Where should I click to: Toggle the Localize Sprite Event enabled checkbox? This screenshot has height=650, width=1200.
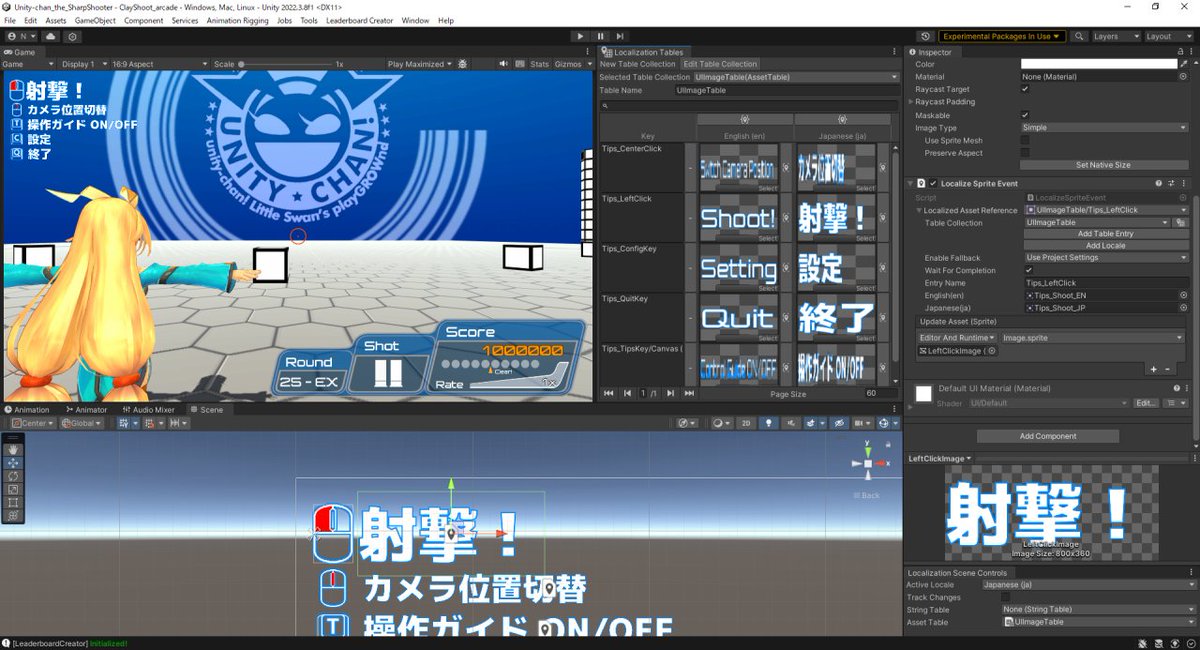coord(934,184)
